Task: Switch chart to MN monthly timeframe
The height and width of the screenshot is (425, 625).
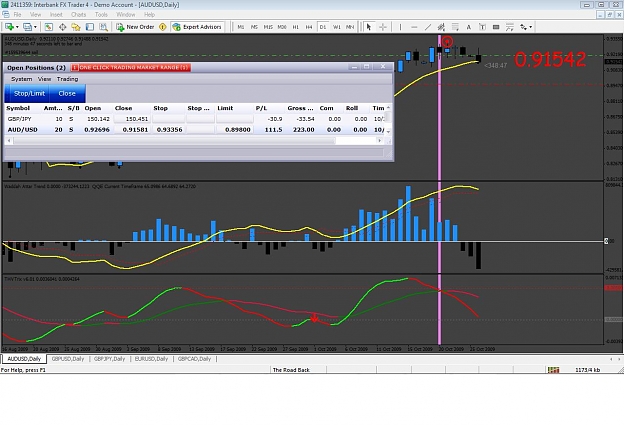Action: 350,27
